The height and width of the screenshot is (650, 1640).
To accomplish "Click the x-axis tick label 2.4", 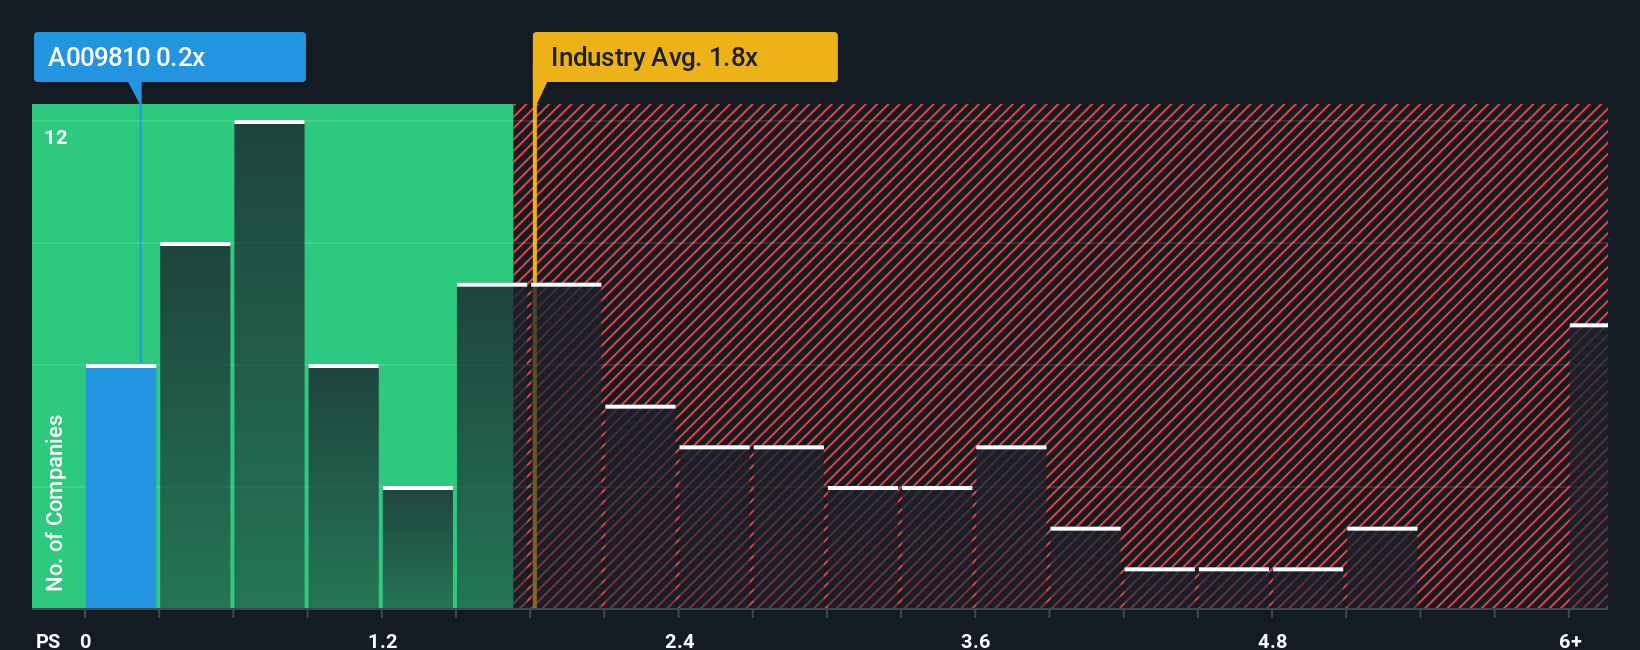I will pyautogui.click(x=679, y=640).
